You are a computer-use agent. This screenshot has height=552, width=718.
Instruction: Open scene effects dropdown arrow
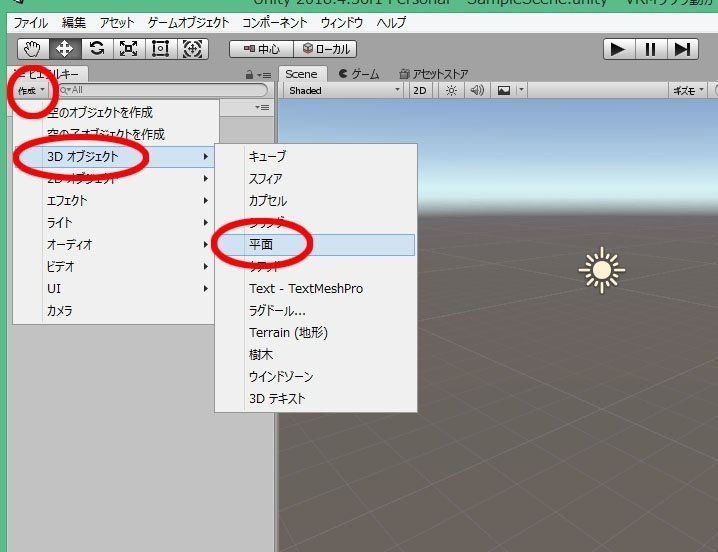(522, 91)
